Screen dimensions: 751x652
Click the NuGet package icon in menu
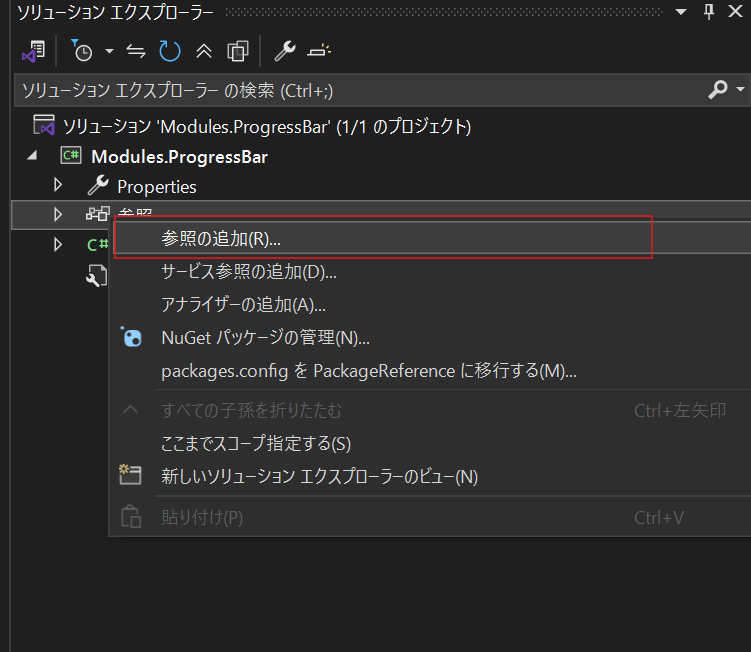tap(131, 337)
